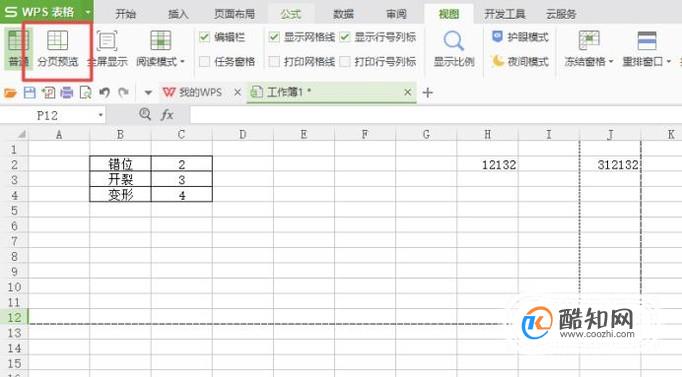This screenshot has width=682, height=377.
Task: Uncheck the 编辑栏 formula bar checkbox
Action: click(x=204, y=37)
